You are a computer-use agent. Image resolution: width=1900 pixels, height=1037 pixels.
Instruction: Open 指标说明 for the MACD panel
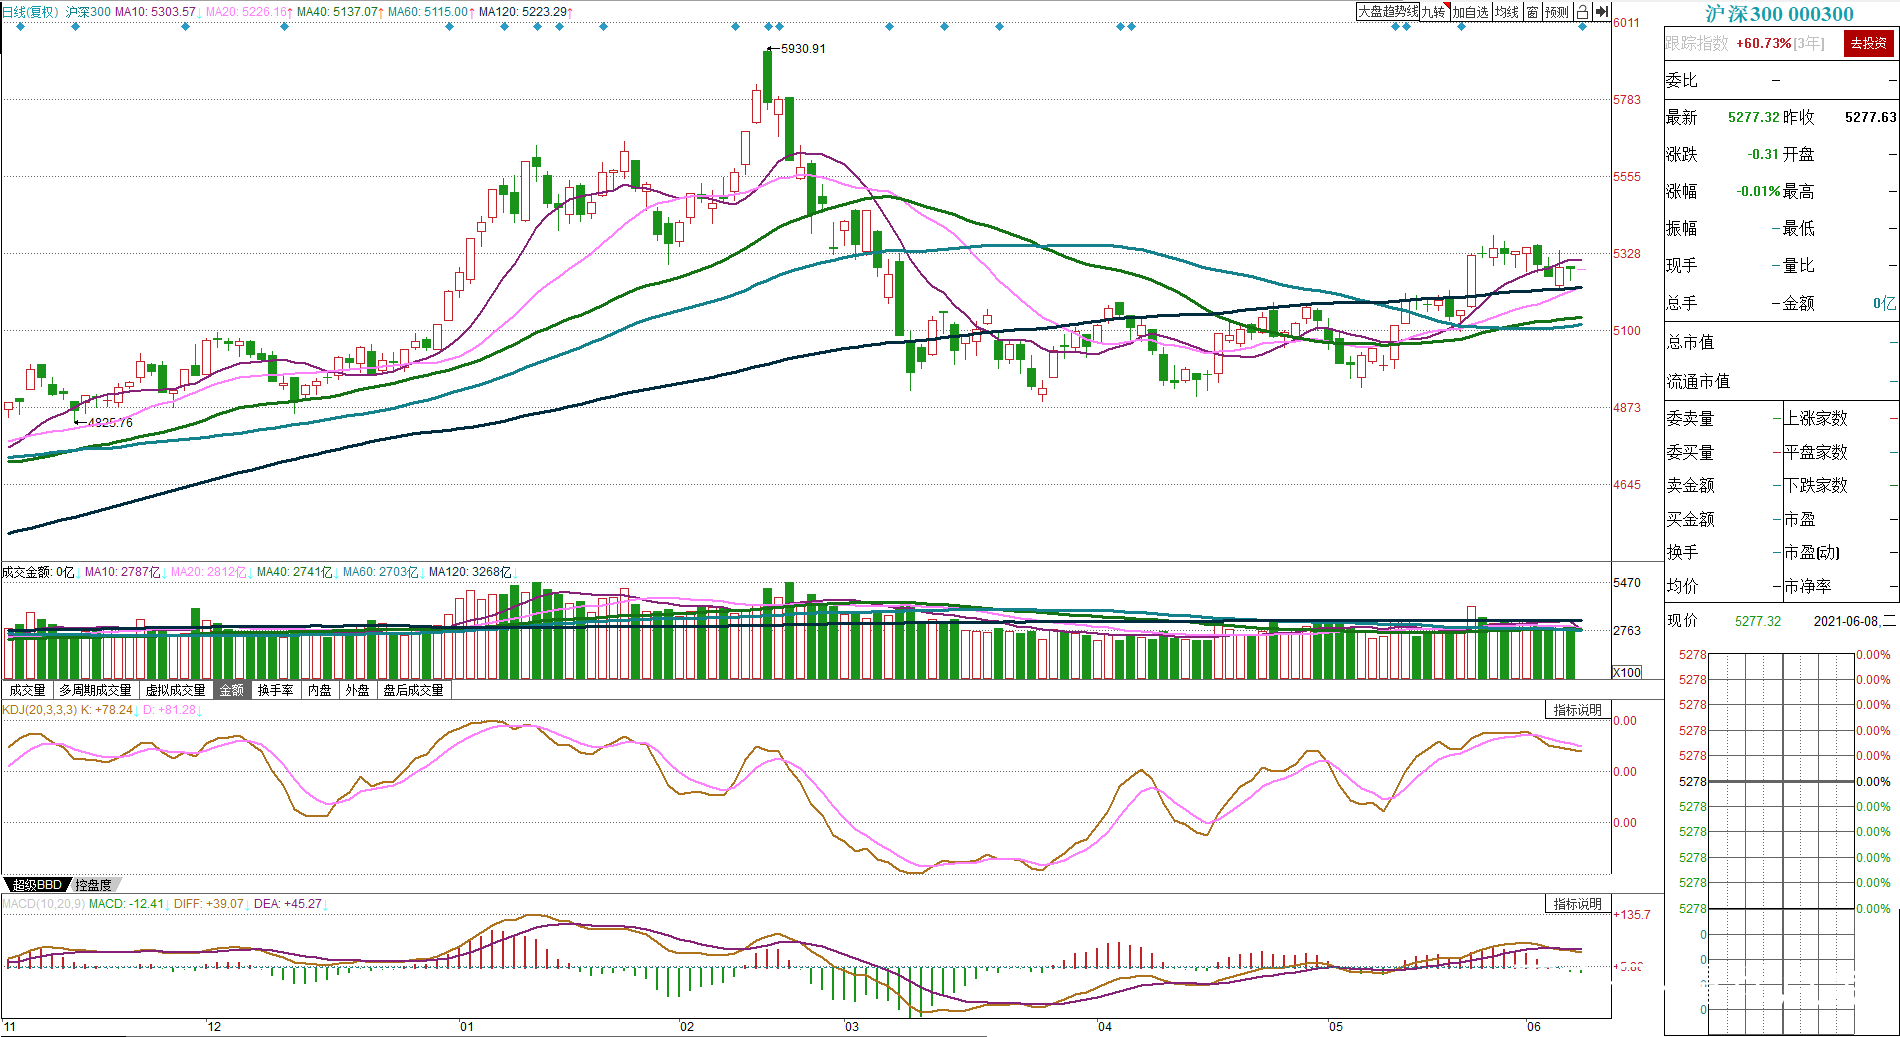click(x=1578, y=904)
